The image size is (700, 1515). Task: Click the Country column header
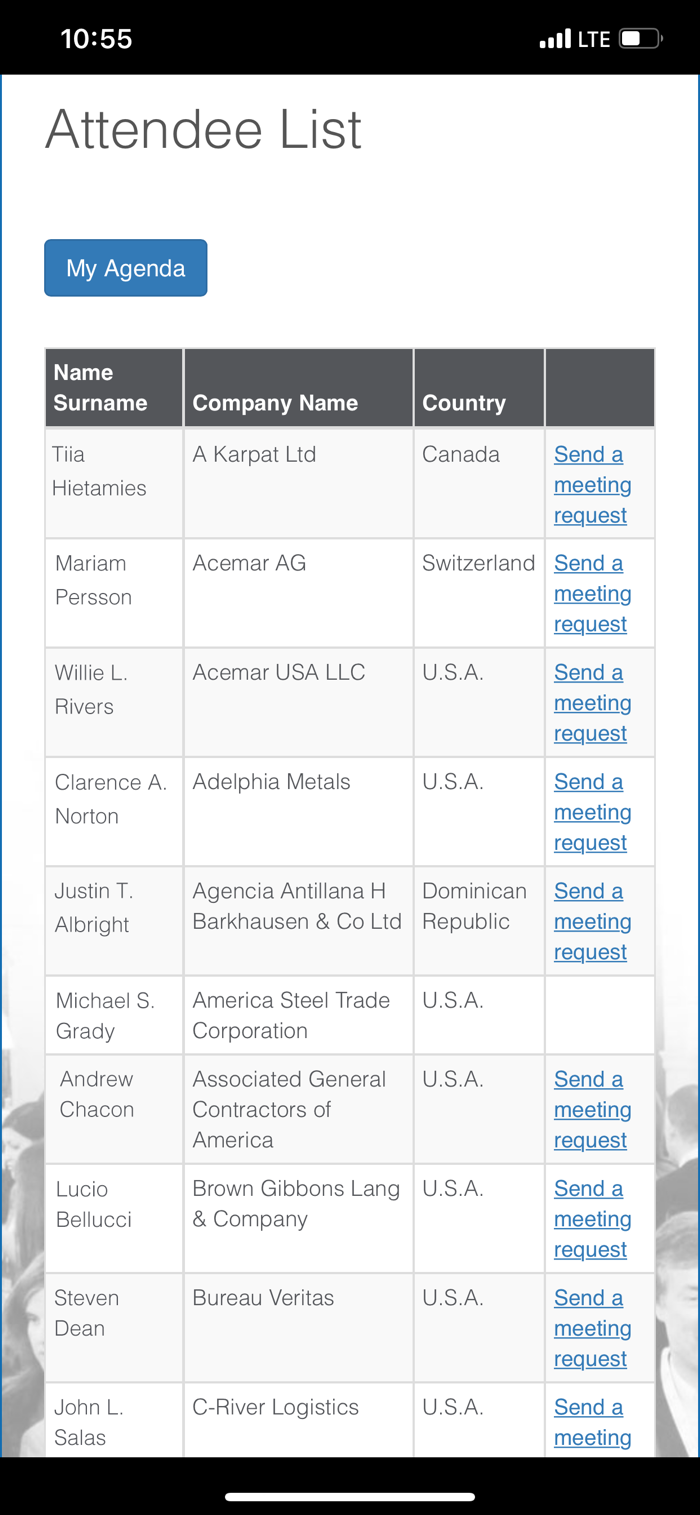click(464, 403)
